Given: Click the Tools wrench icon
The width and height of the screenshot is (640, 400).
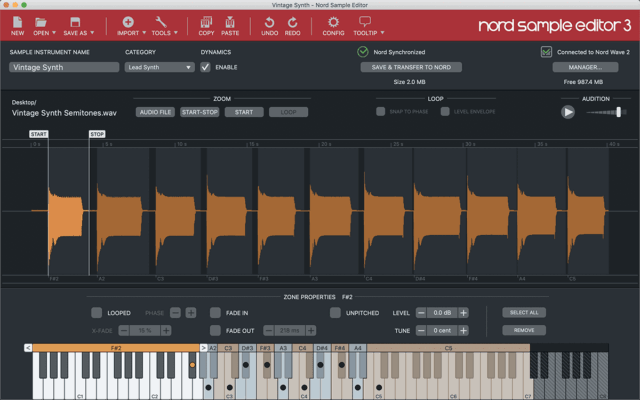Looking at the screenshot, I should click(x=161, y=22).
